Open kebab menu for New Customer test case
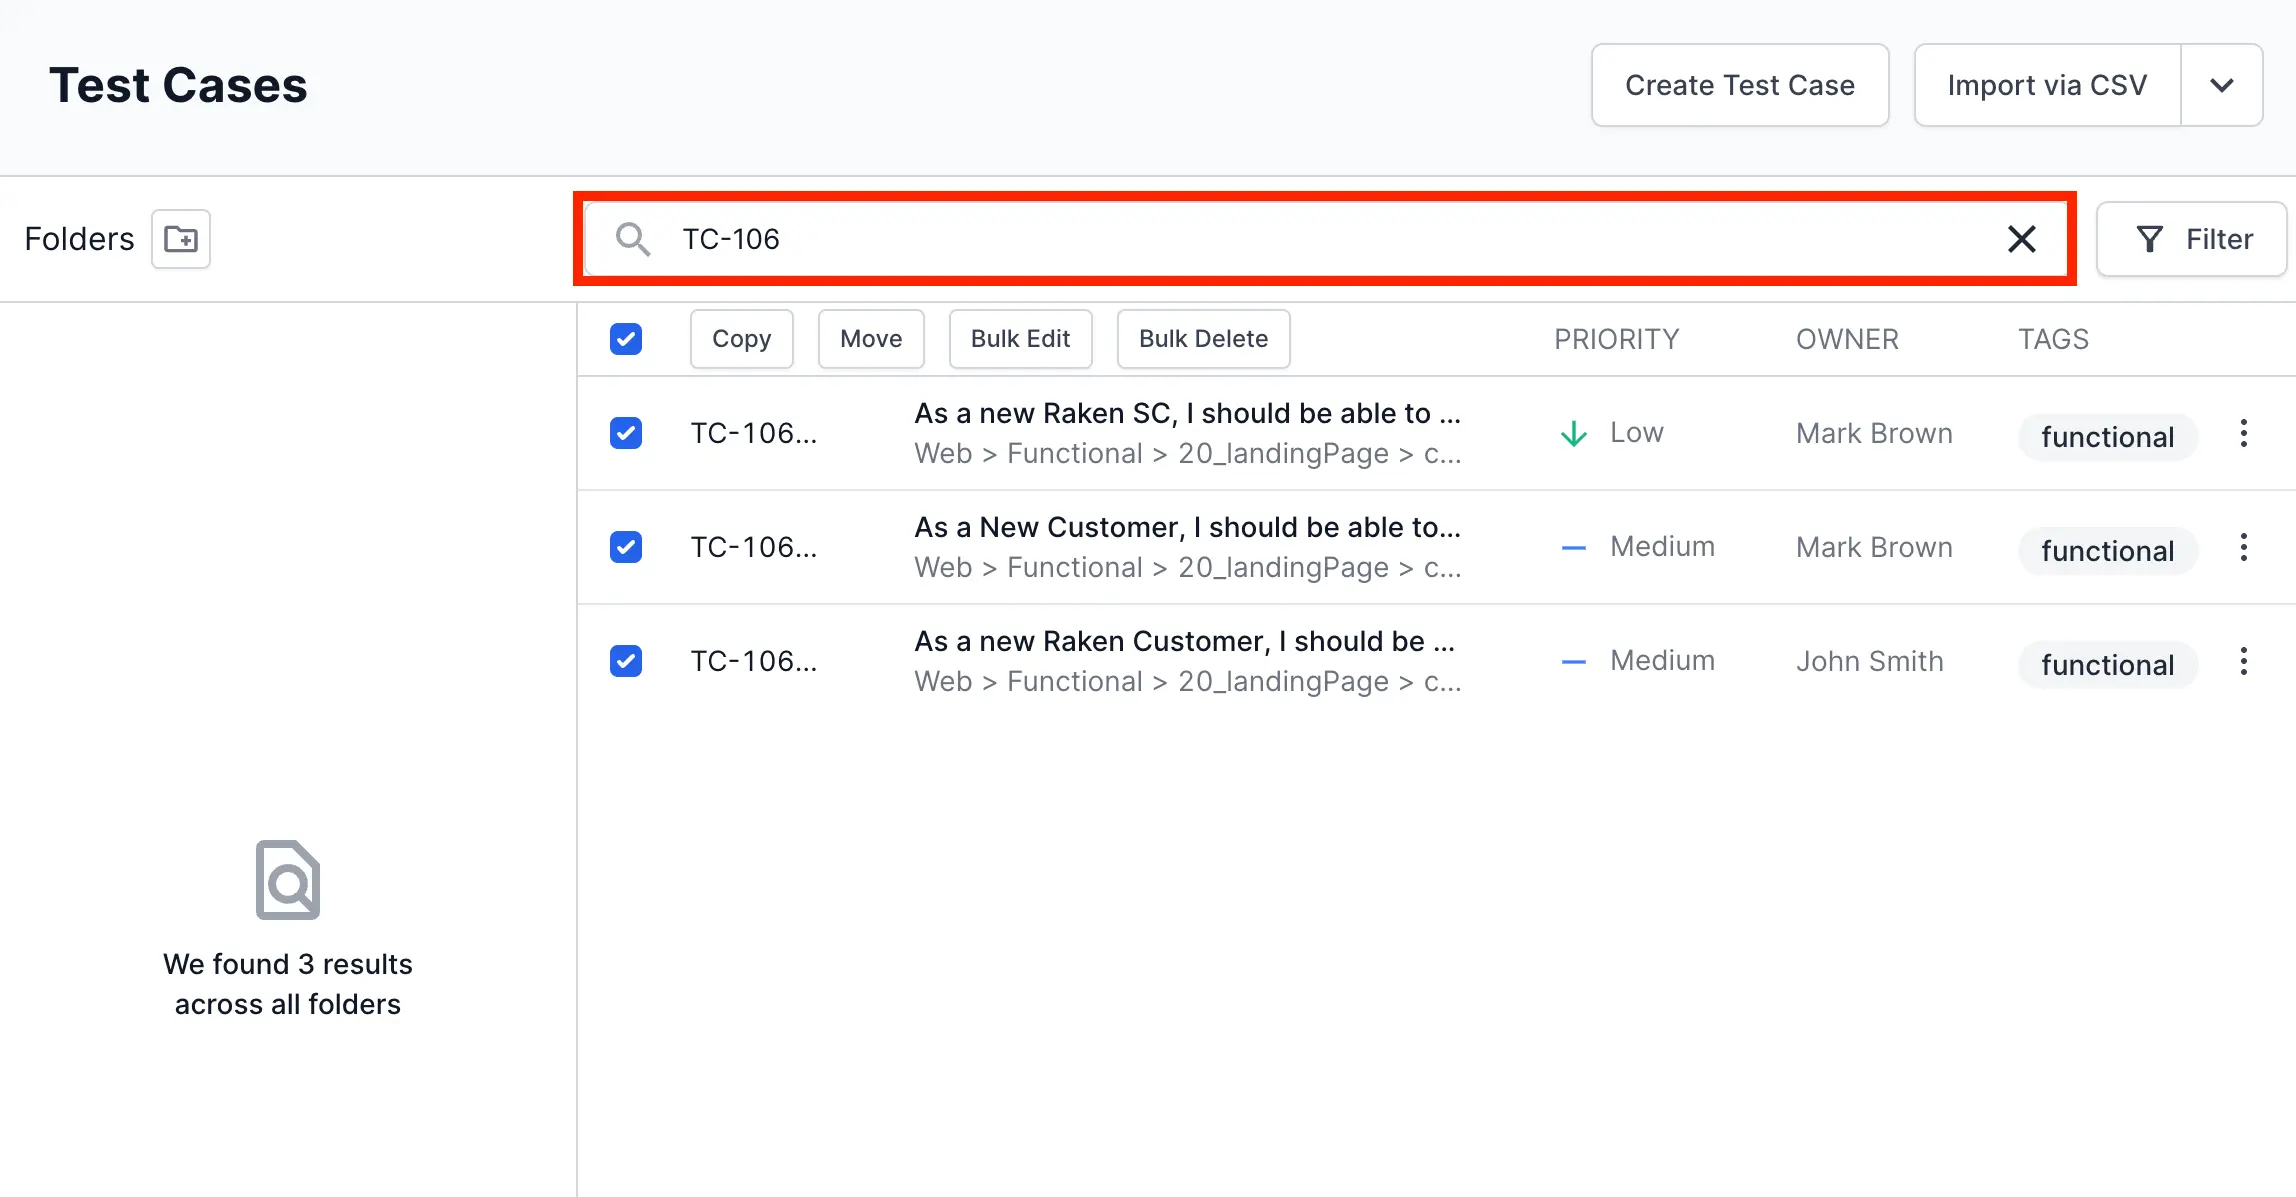The image size is (2296, 1197). 2244,547
